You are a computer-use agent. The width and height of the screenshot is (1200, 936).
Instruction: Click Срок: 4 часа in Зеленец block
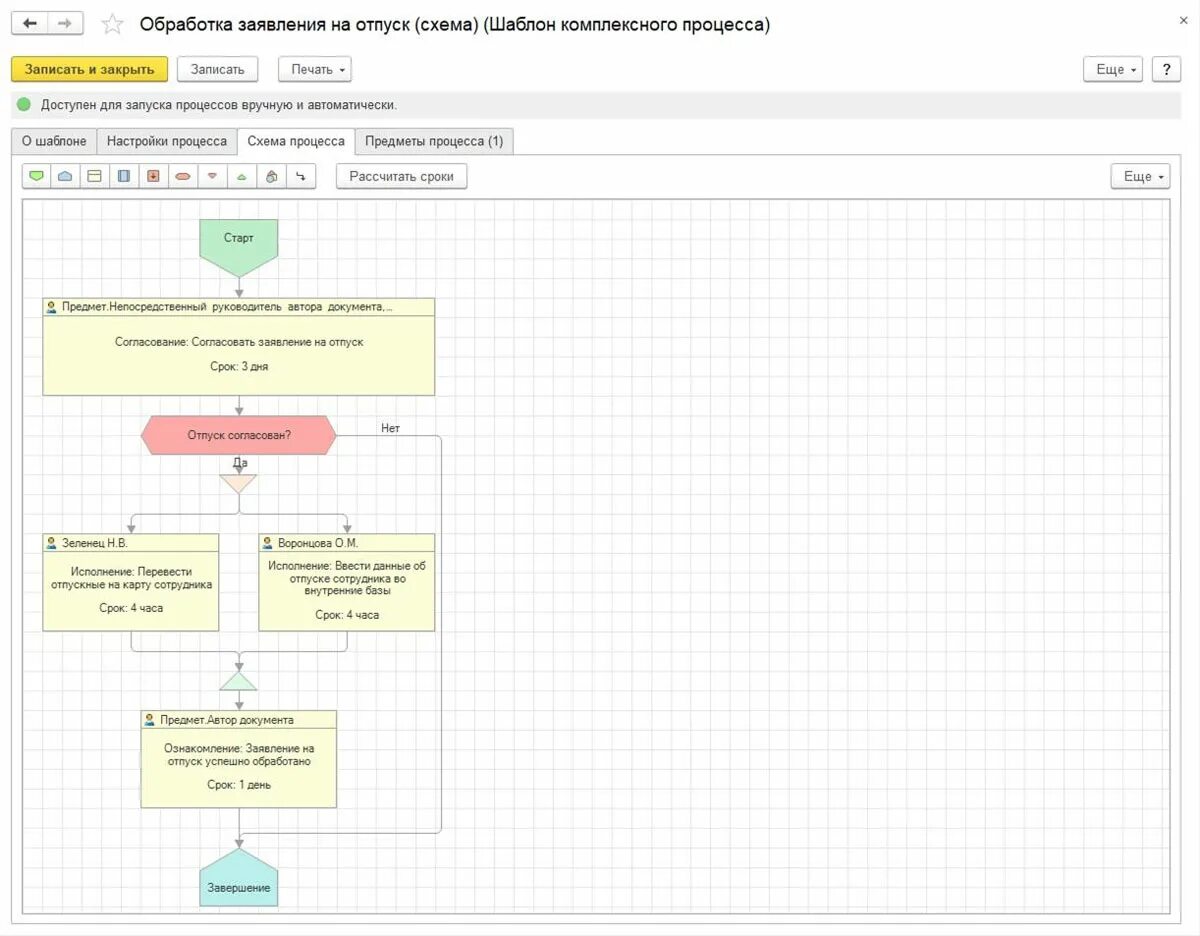click(x=131, y=608)
